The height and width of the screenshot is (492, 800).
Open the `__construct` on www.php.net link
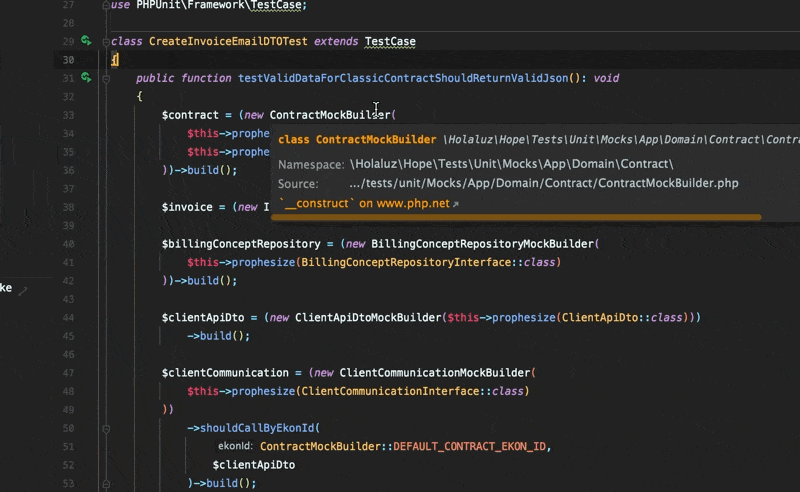coord(364,204)
